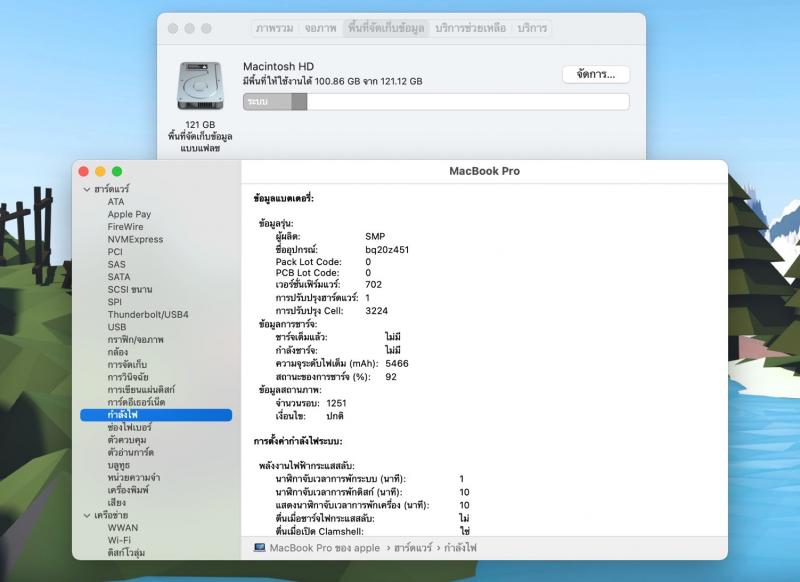Click the manufacturer value SMP
800x582 pixels.
(x=375, y=236)
